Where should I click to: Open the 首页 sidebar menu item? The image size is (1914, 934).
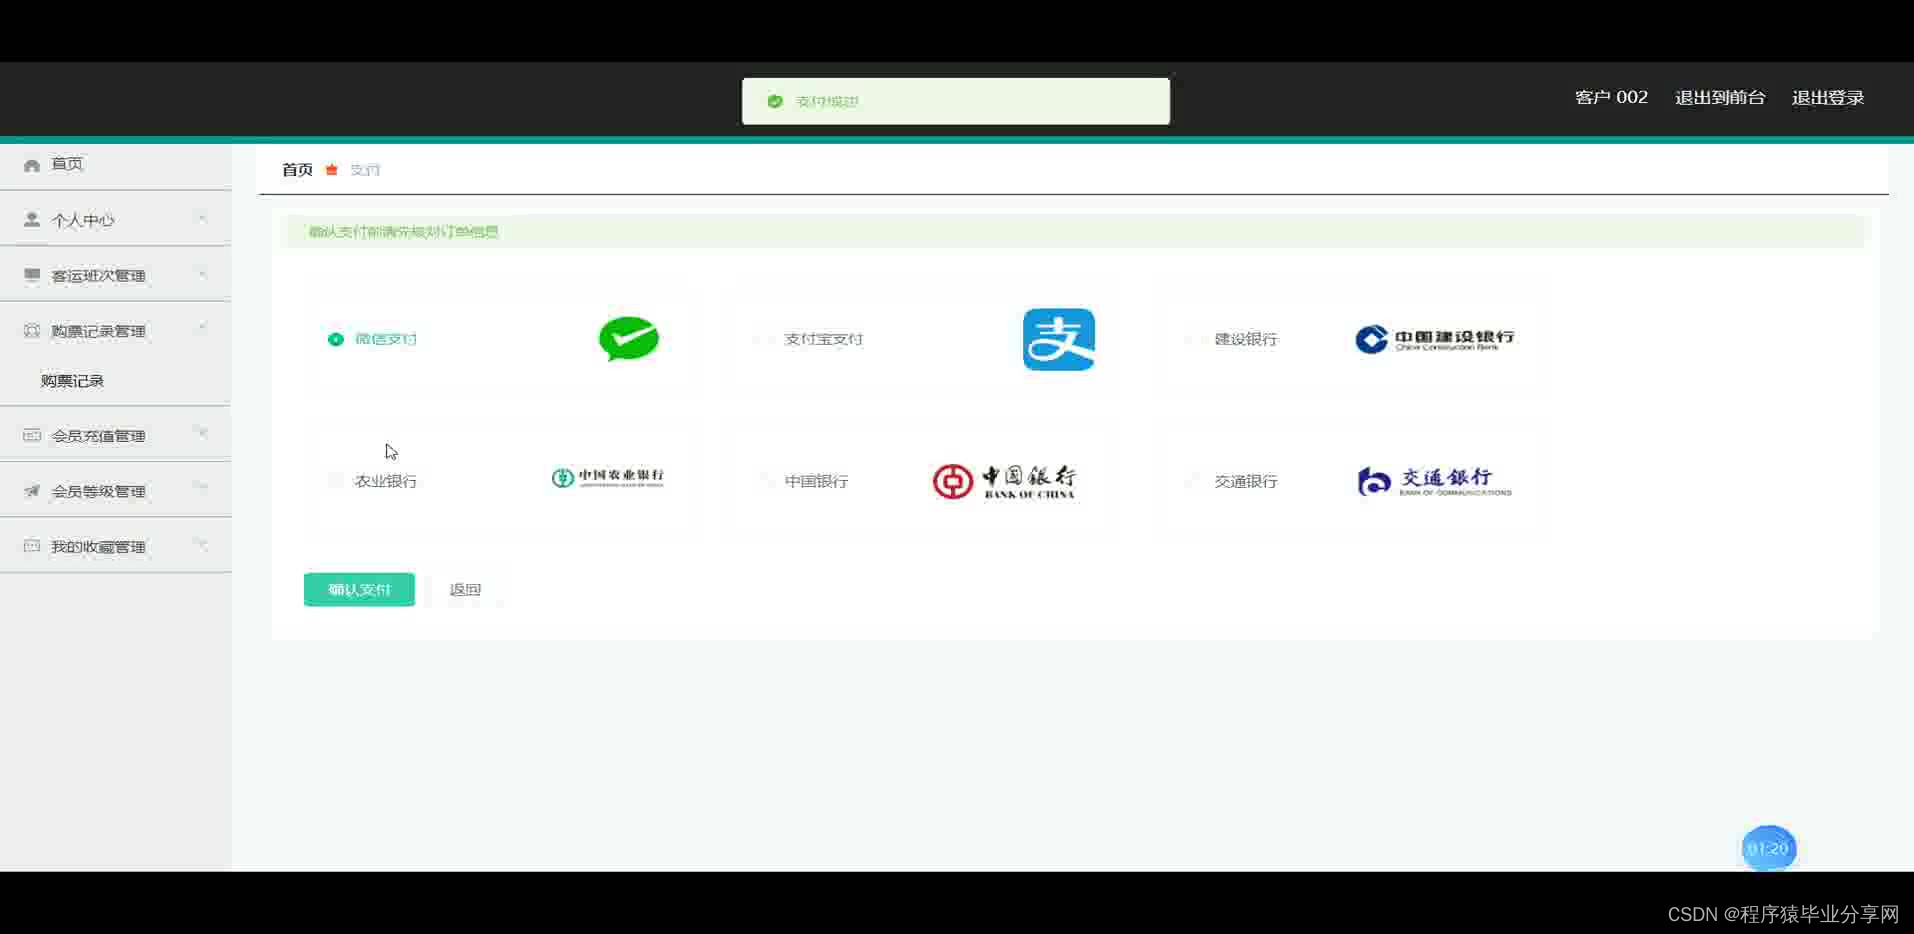(116, 165)
